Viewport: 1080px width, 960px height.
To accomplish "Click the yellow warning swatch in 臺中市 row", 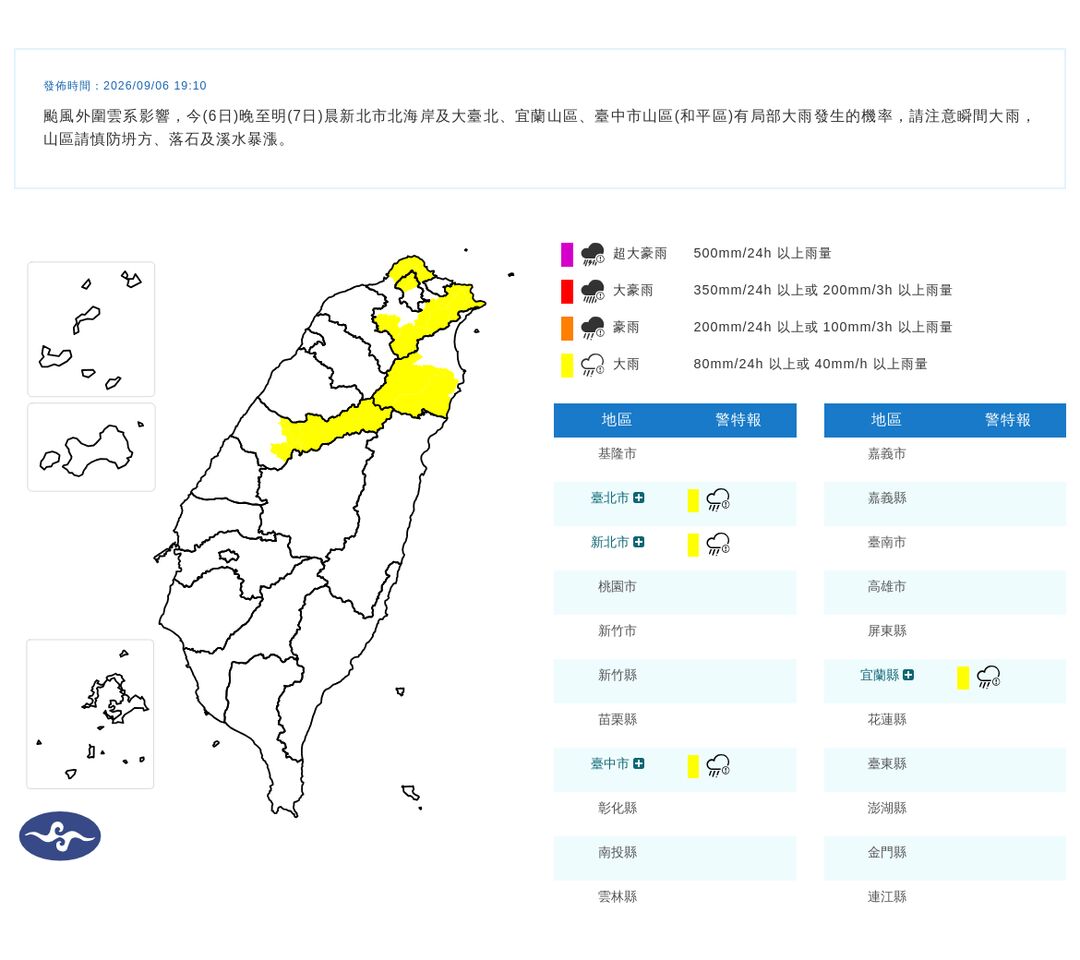I will tap(693, 766).
